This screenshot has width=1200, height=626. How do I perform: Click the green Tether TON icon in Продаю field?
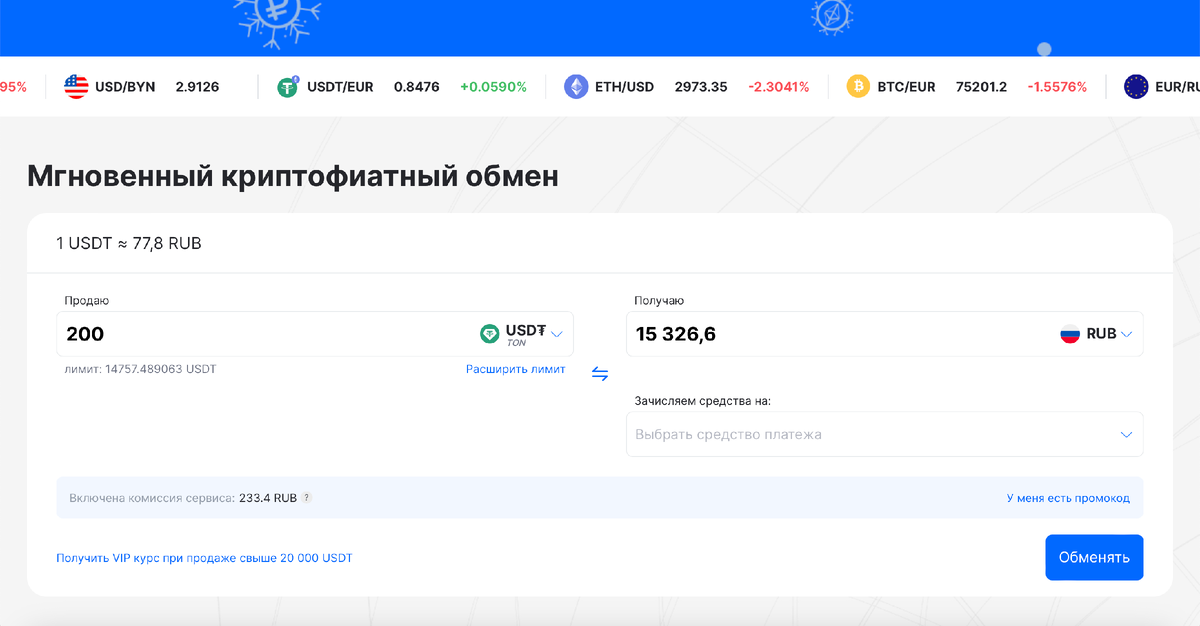click(488, 333)
